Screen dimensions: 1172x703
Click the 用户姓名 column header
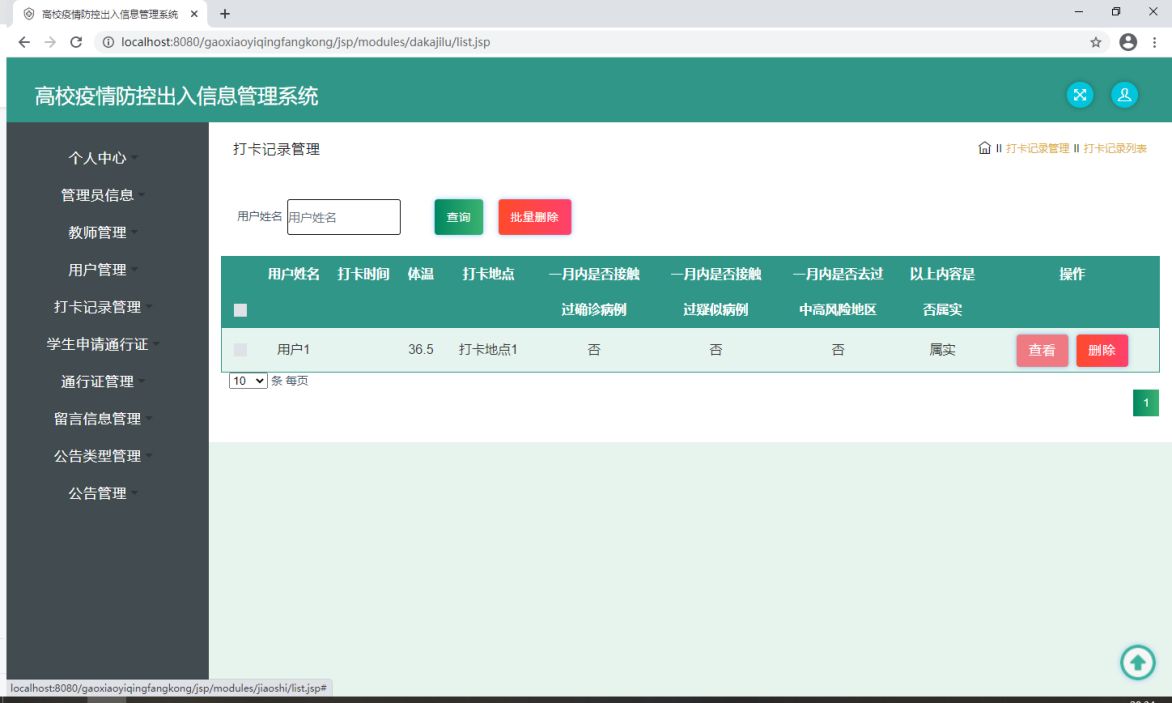pyautogui.click(x=294, y=274)
